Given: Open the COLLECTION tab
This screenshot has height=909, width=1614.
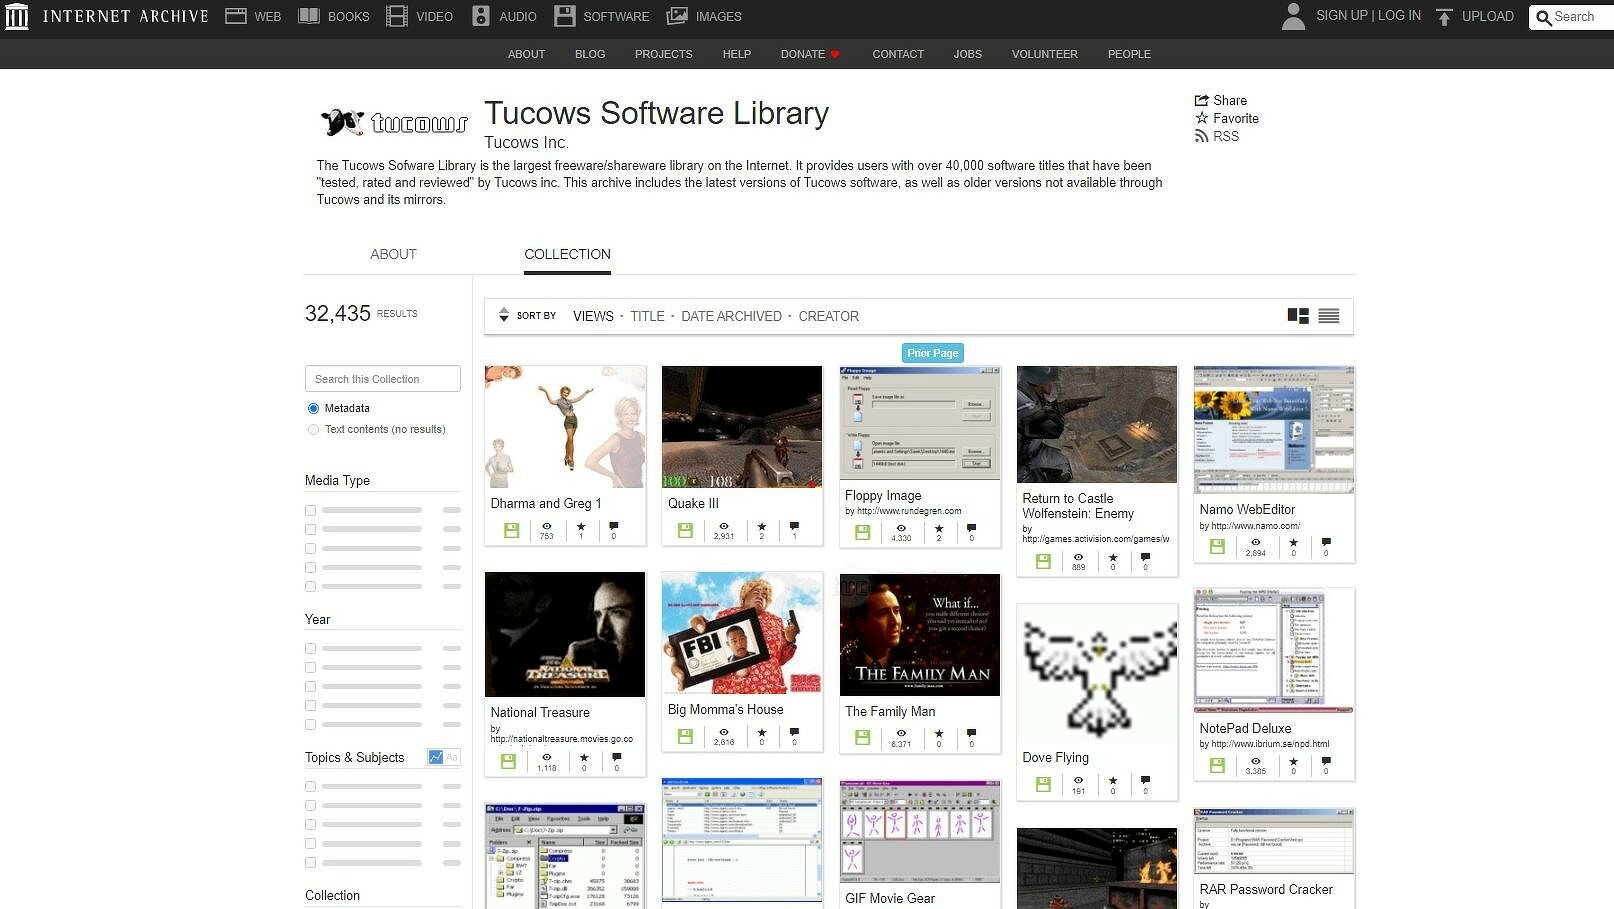Looking at the screenshot, I should point(567,254).
